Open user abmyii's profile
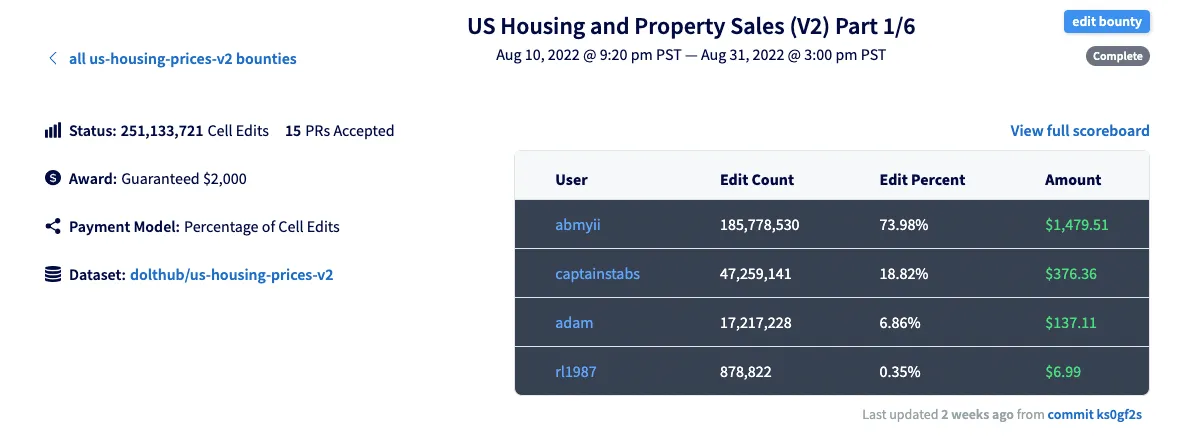The image size is (1190, 439). click(578, 225)
